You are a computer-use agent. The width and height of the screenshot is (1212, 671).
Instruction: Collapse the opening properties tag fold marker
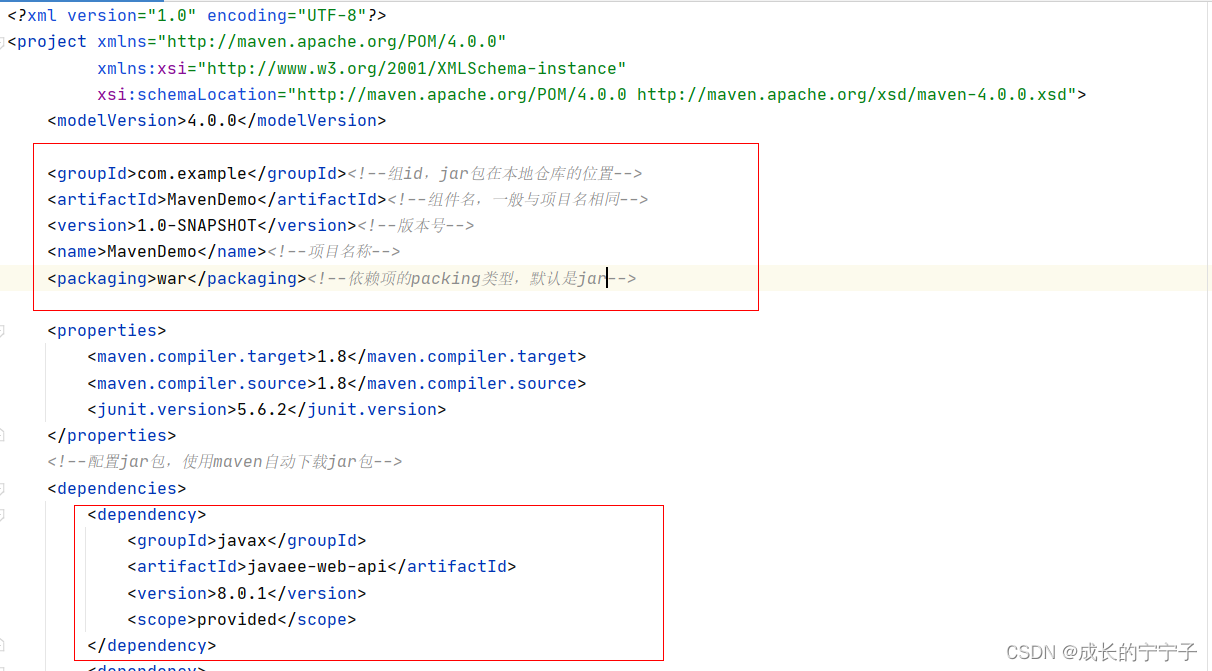(x=2, y=330)
